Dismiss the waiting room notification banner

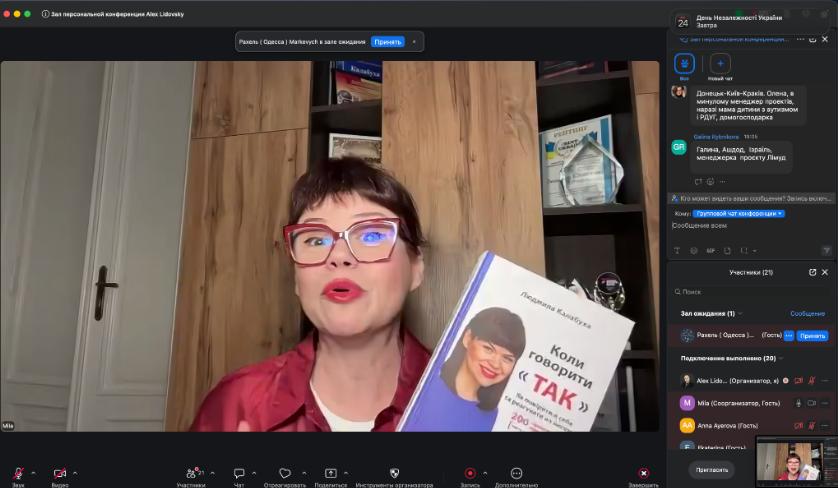click(x=414, y=42)
